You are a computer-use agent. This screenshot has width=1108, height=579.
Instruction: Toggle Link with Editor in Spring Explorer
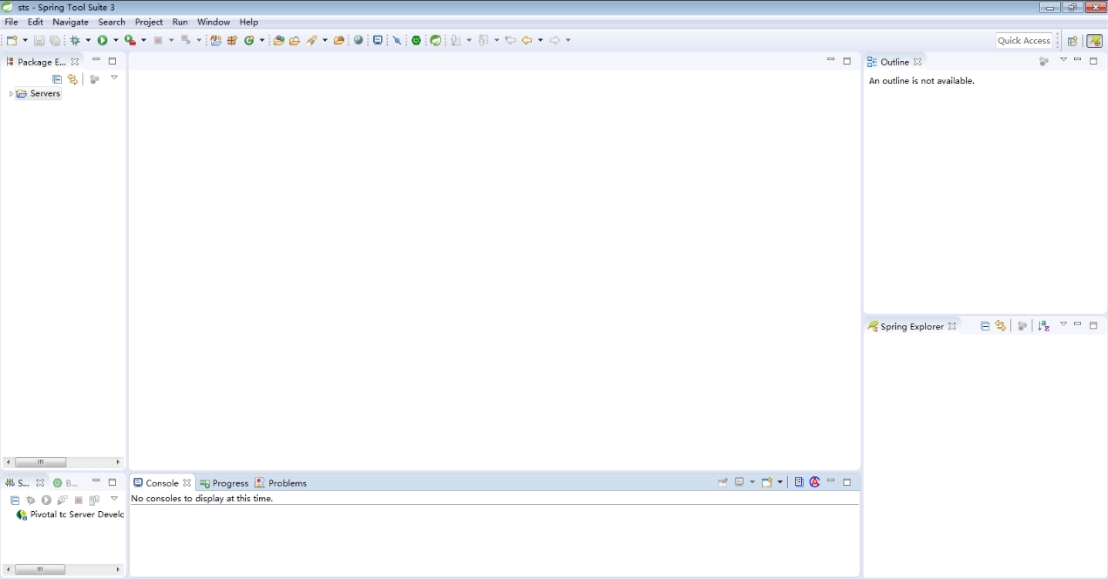click(x=1001, y=326)
